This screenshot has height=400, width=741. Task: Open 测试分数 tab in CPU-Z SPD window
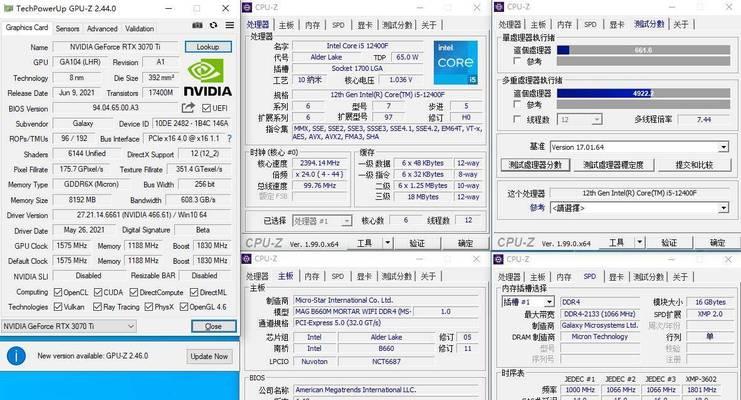tap(648, 277)
